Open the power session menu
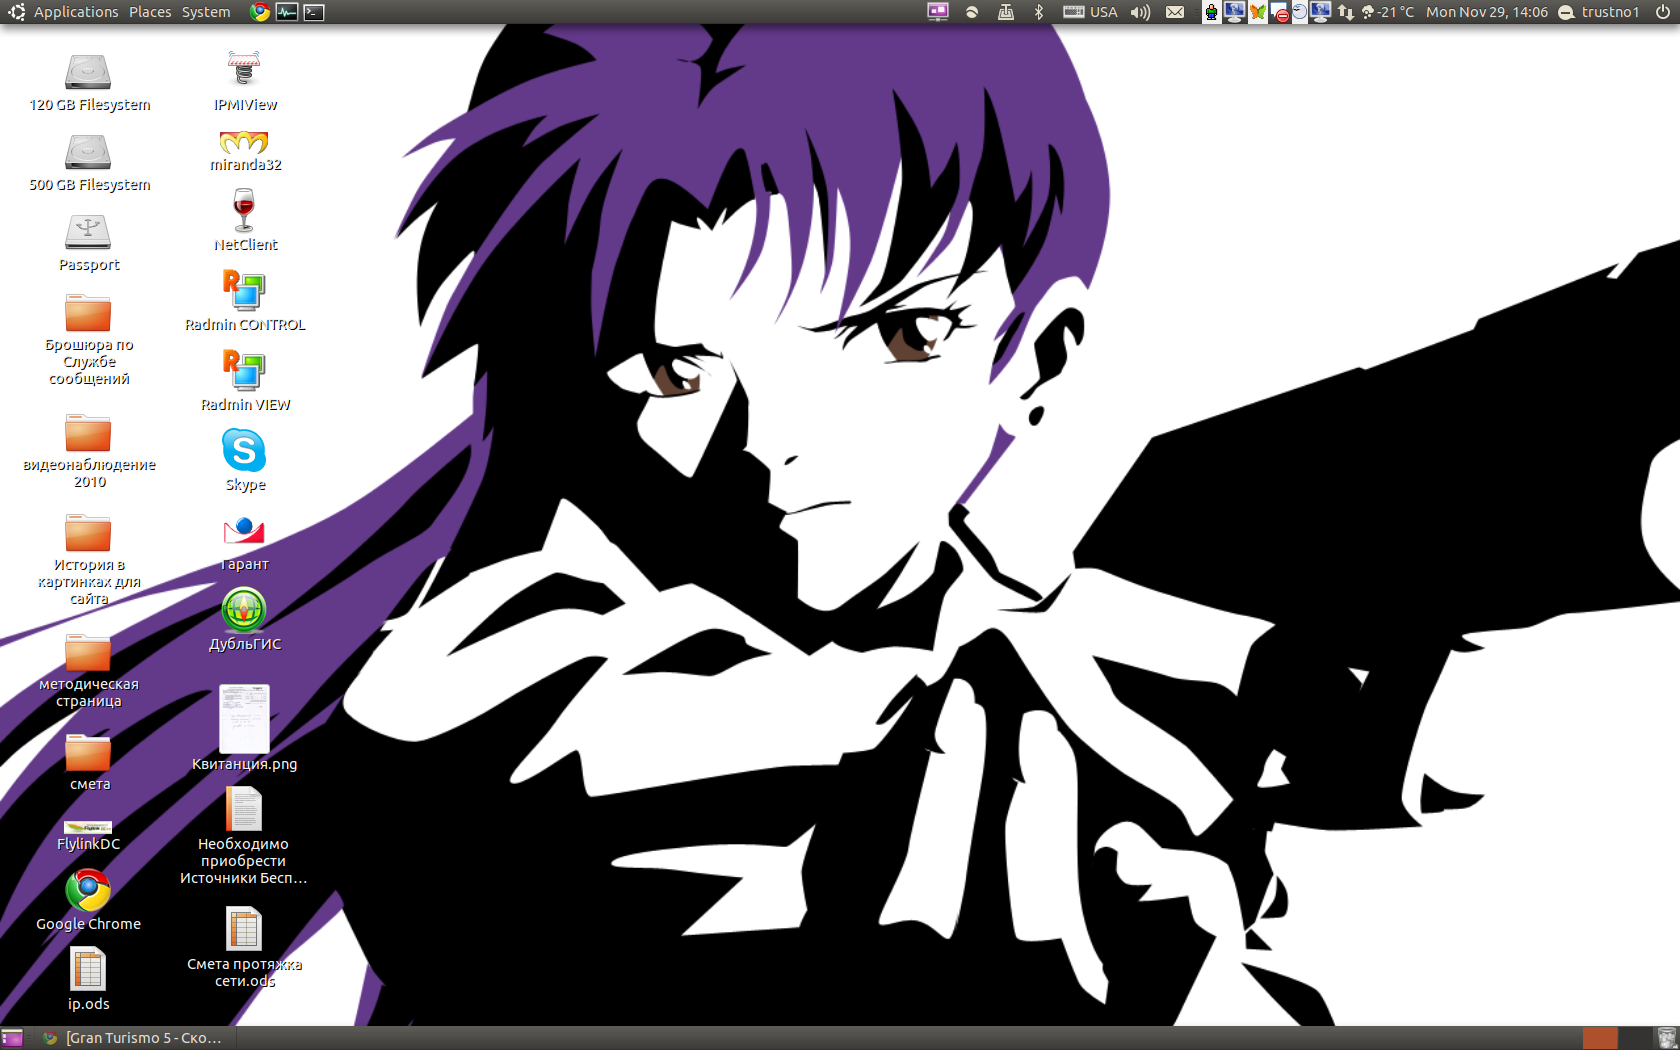This screenshot has width=1680, height=1050. [x=1663, y=12]
